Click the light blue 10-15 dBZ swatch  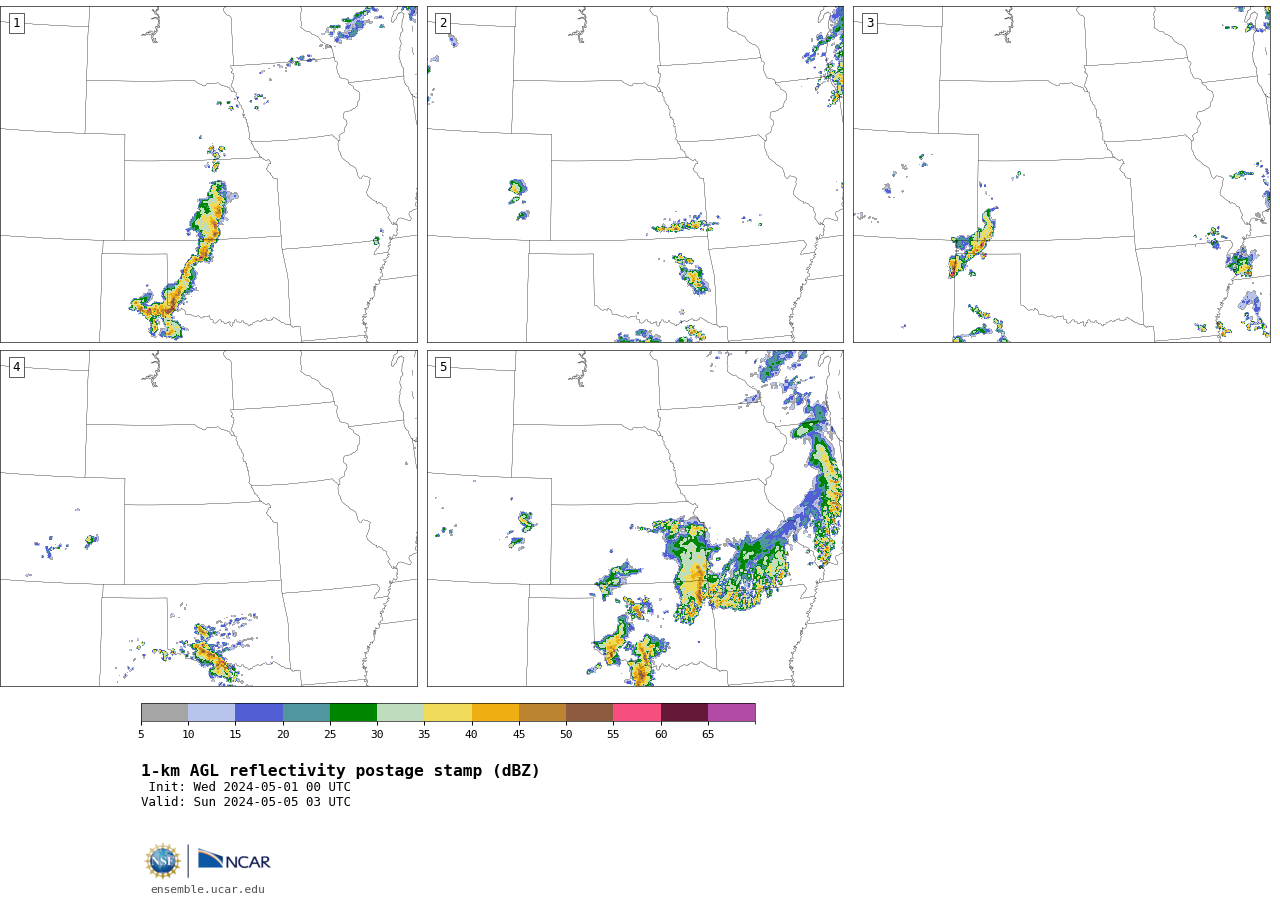pos(211,713)
